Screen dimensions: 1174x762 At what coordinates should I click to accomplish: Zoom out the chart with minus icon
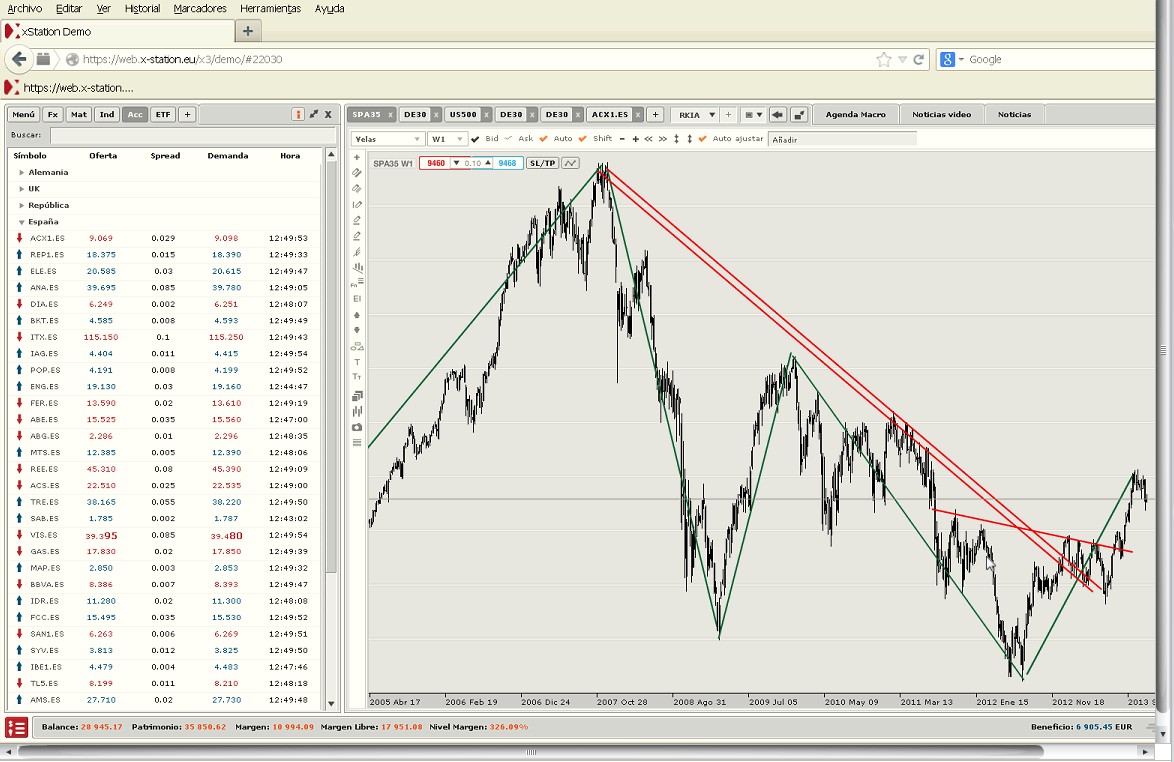pyautogui.click(x=622, y=139)
